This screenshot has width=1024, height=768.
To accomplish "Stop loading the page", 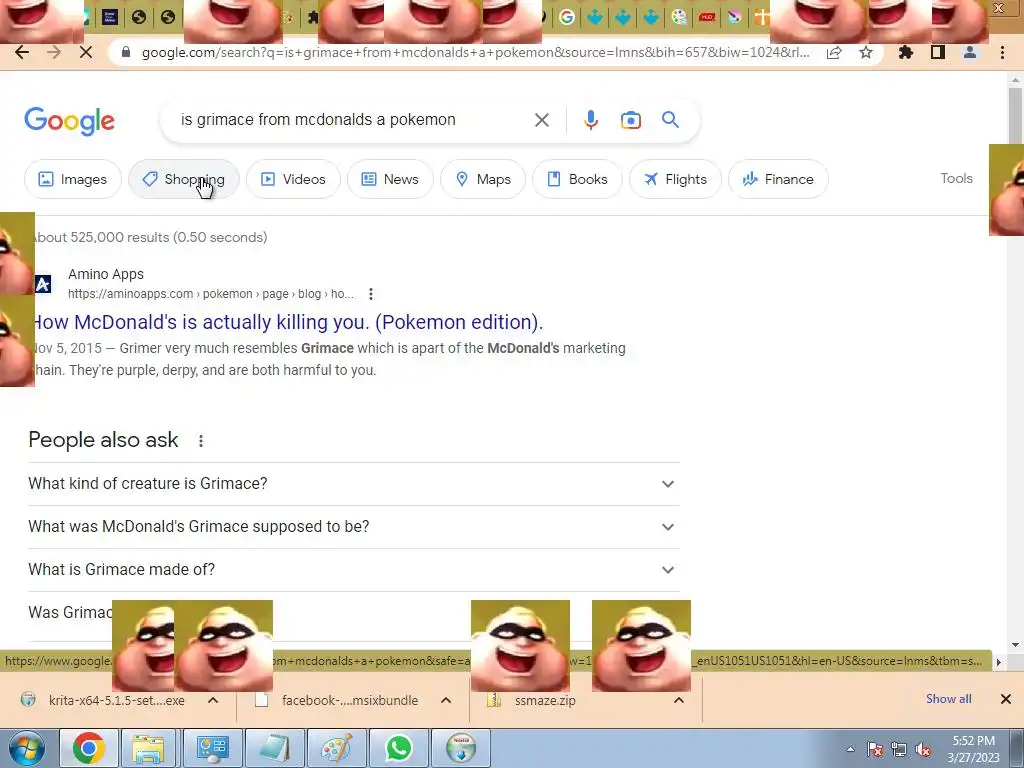I will click(86, 53).
